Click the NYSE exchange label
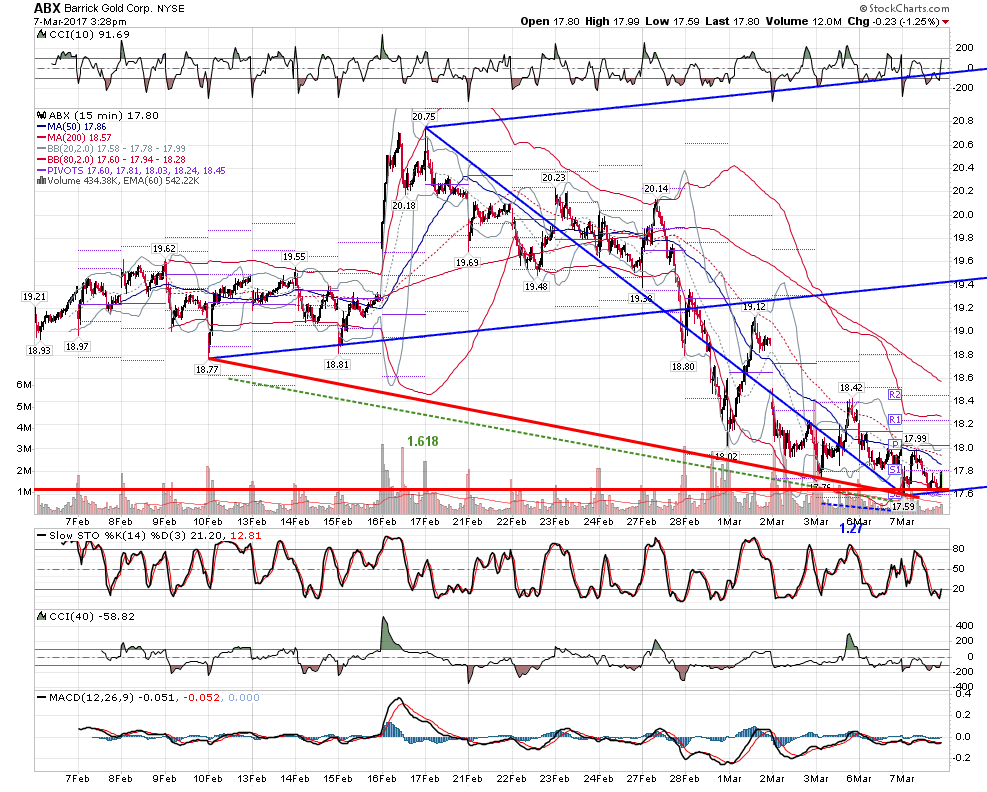 (172, 9)
